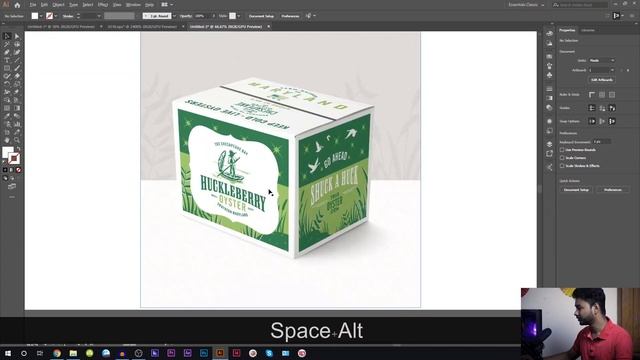Screen dimensions: 640x360
Task: Select the Zoom tool magnifier
Action: pyautogui.click(x=17, y=140)
